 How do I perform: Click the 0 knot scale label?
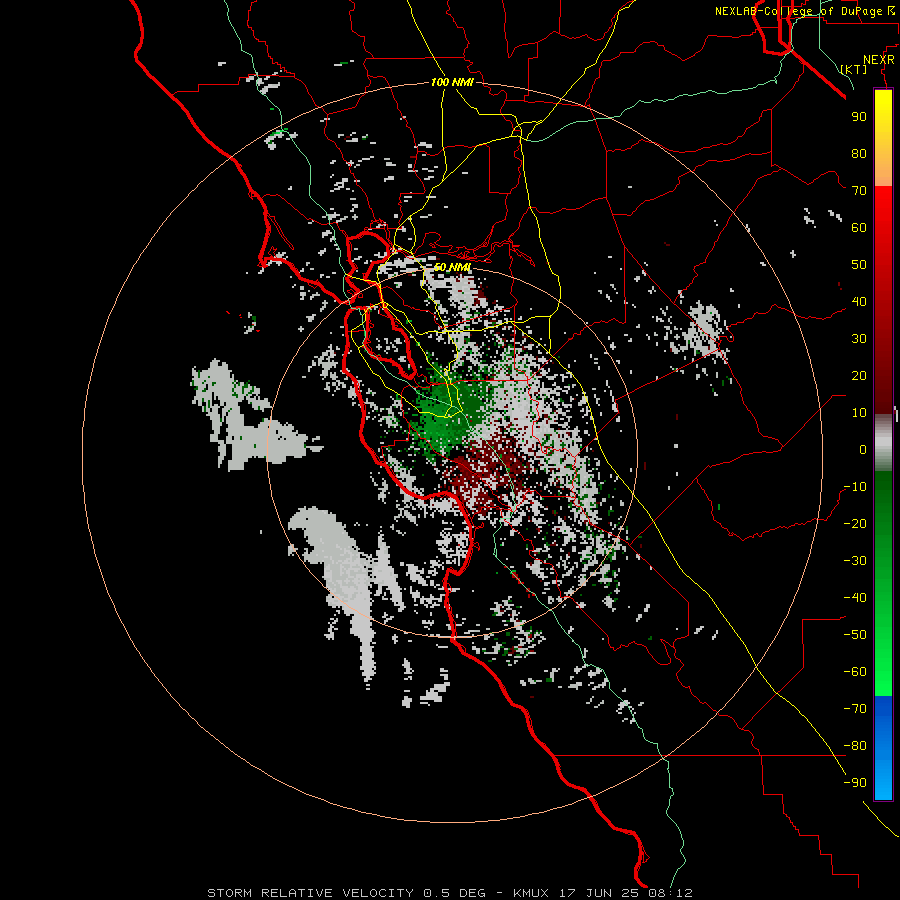pyautogui.click(x=863, y=450)
